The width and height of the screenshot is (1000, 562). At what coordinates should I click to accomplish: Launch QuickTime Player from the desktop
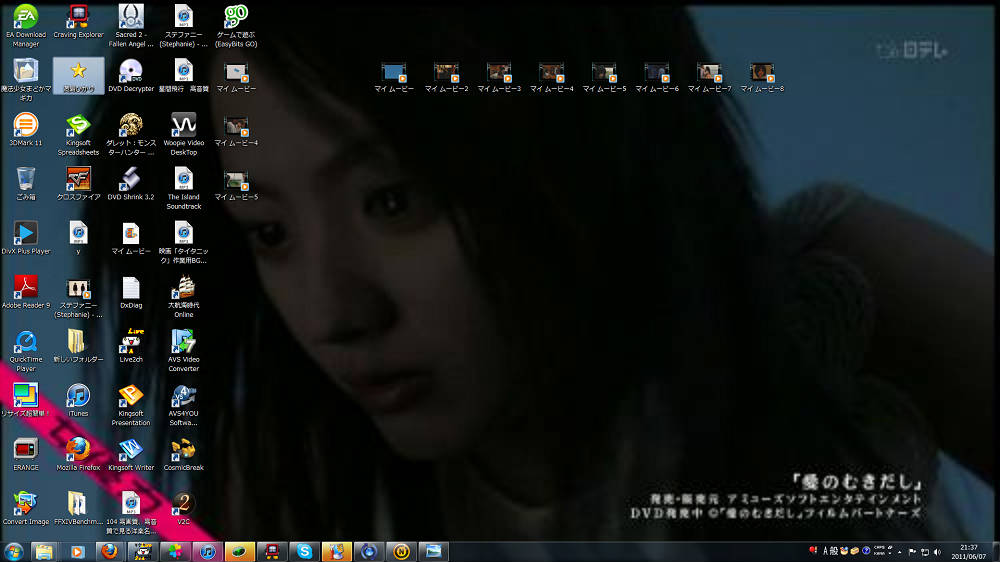[x=26, y=351]
